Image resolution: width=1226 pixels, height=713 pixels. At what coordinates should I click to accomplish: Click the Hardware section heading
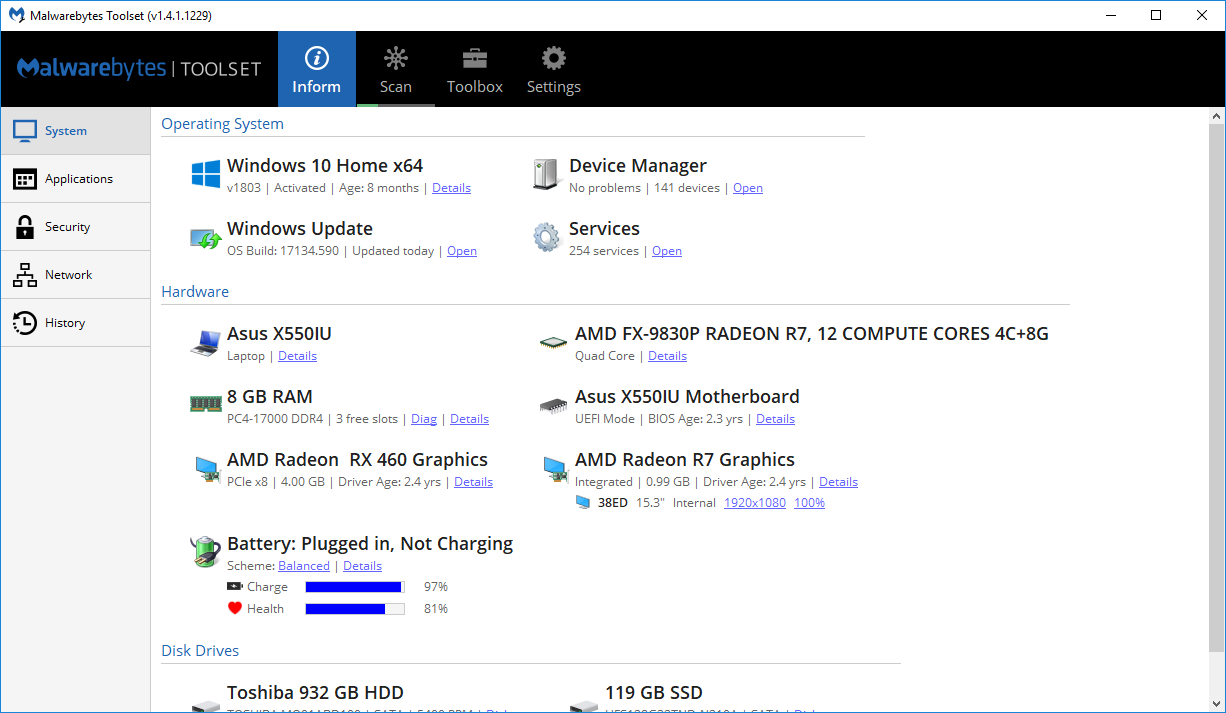coord(195,292)
